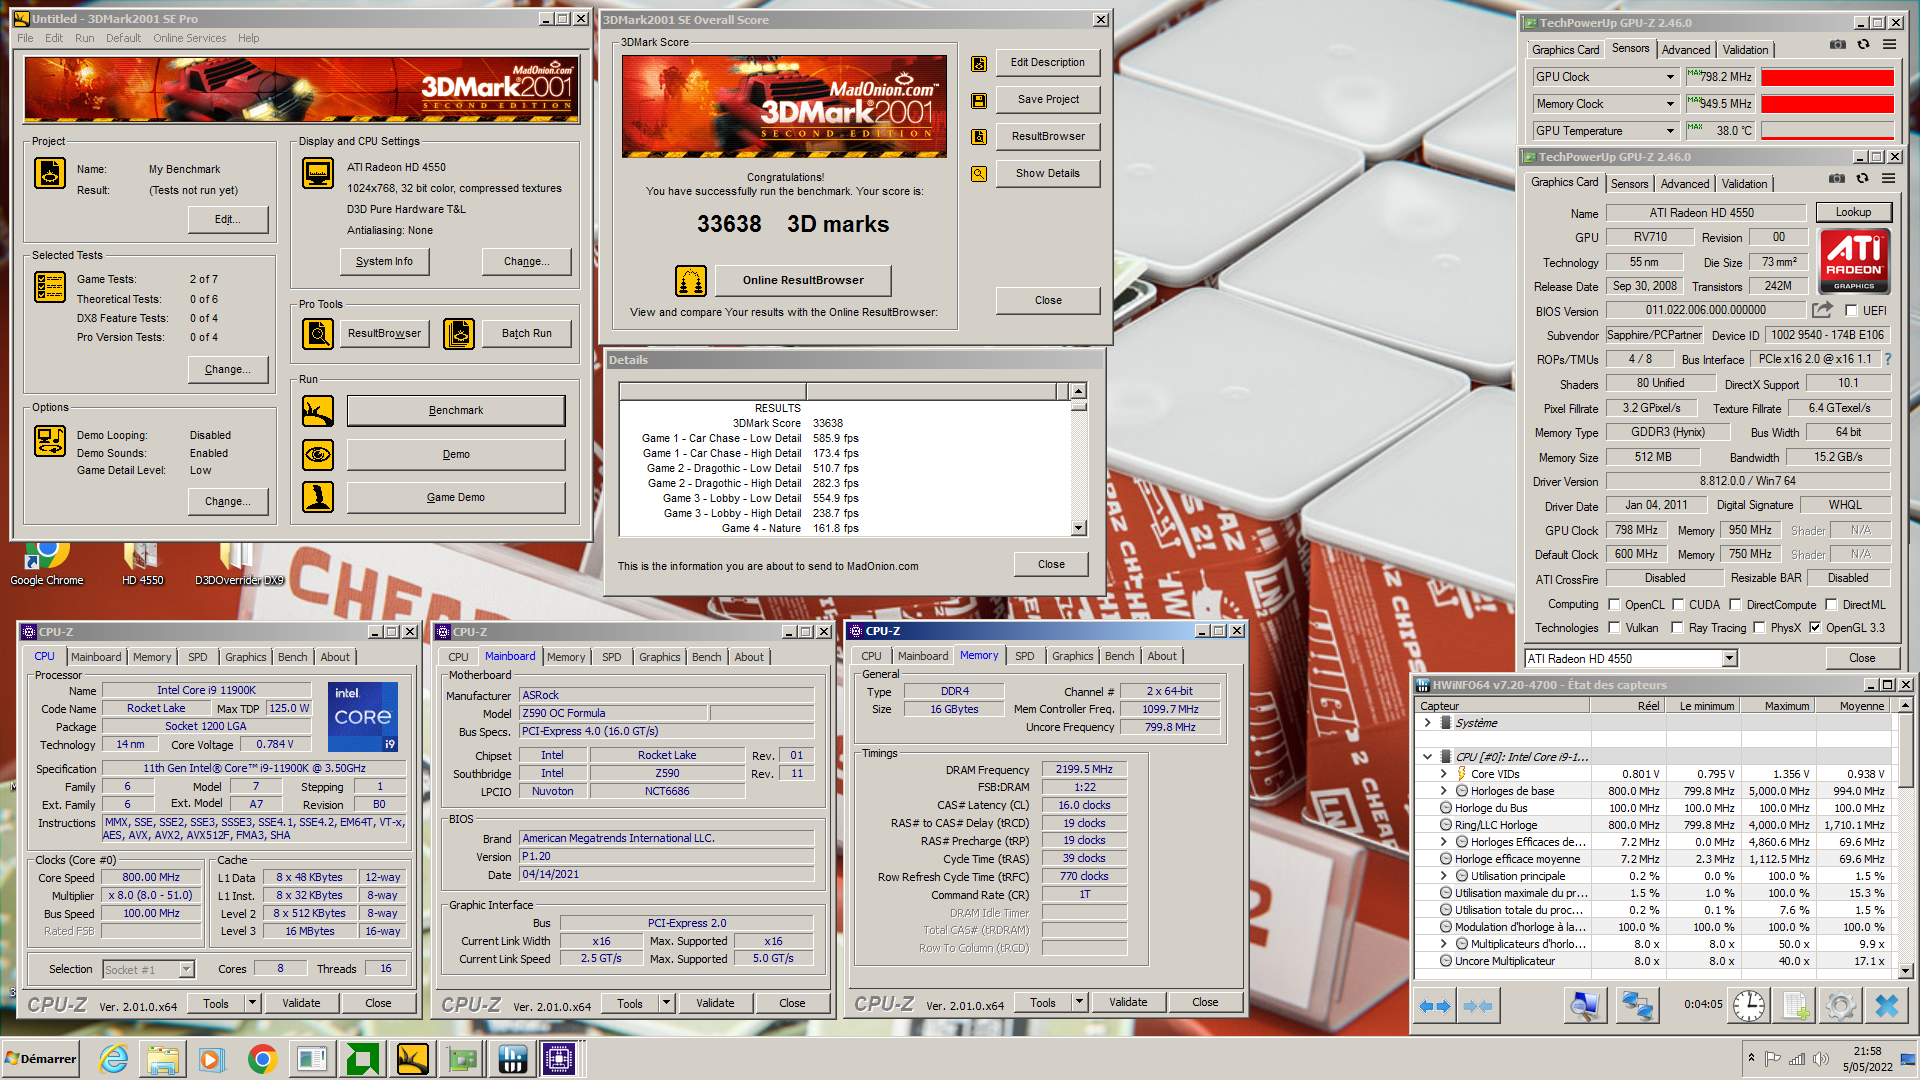Click the Details results list scrollbar down arrow
Viewport: 1920px width, 1080px height.
(x=1078, y=528)
